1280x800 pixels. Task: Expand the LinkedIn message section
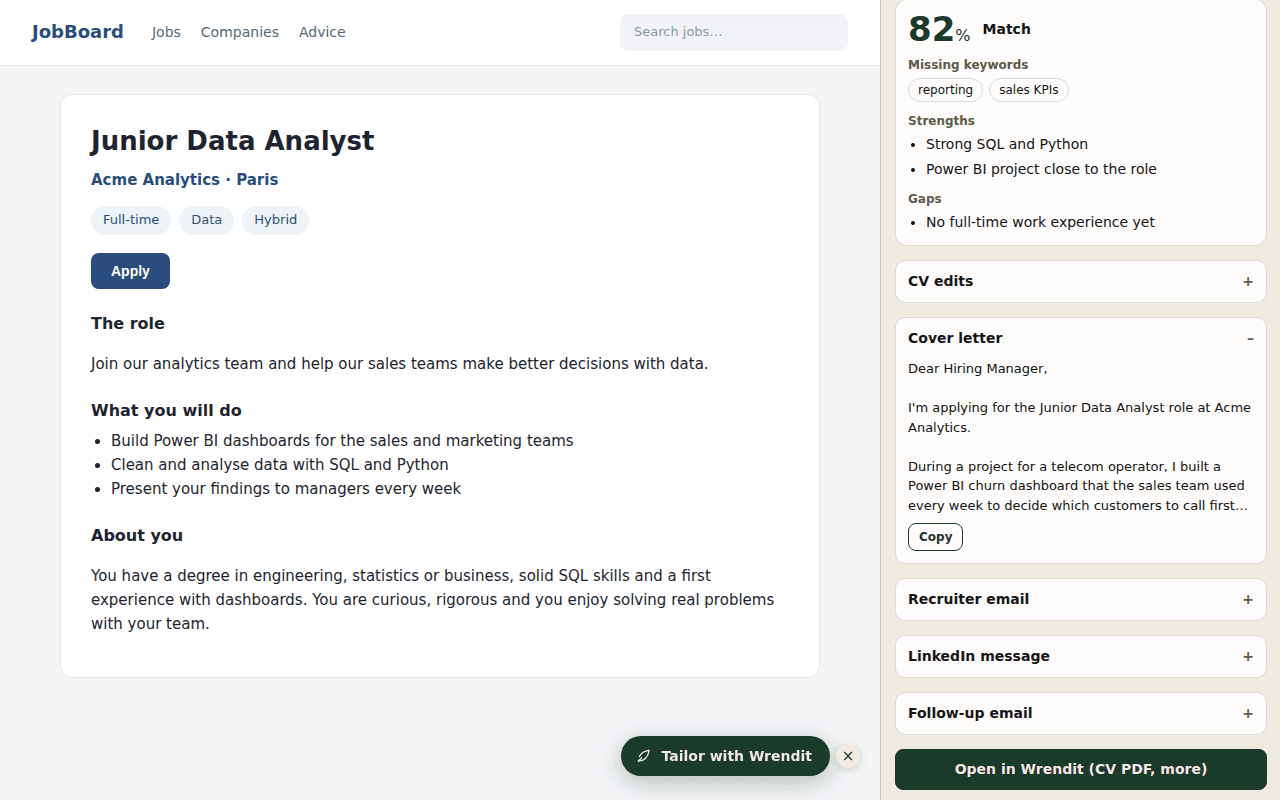1080,656
